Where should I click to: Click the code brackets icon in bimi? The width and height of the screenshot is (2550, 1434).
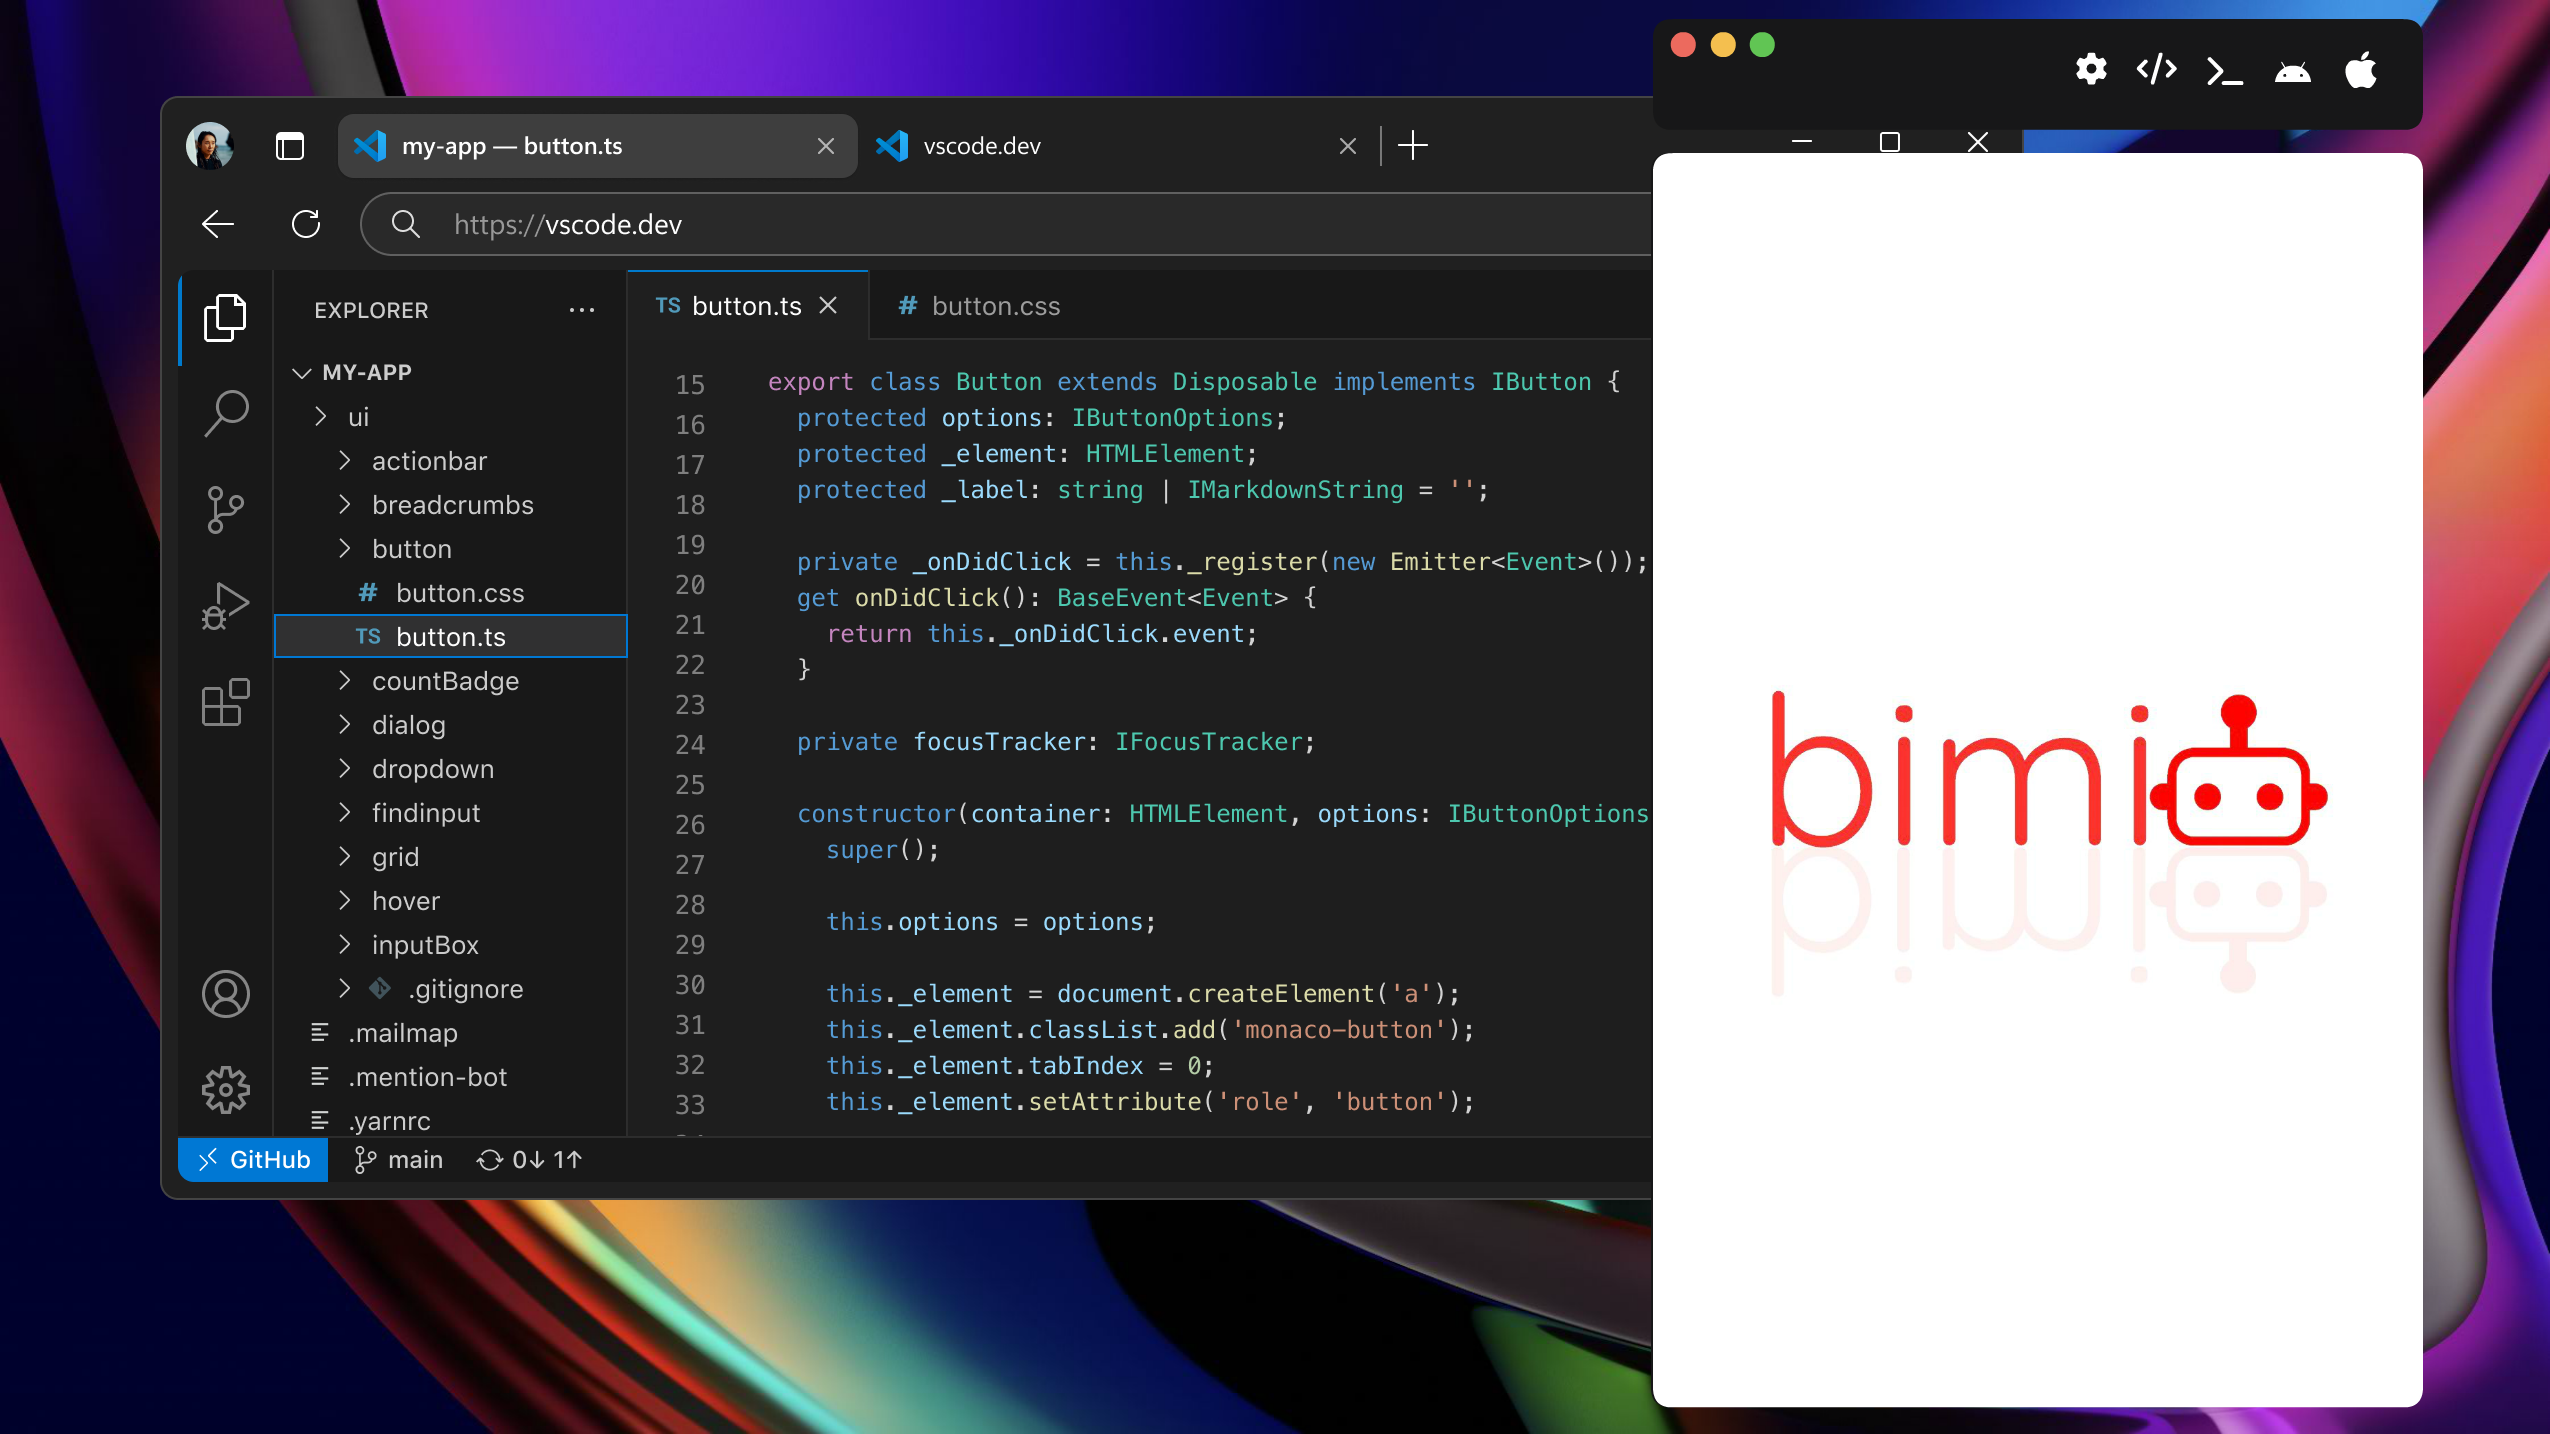point(2156,70)
